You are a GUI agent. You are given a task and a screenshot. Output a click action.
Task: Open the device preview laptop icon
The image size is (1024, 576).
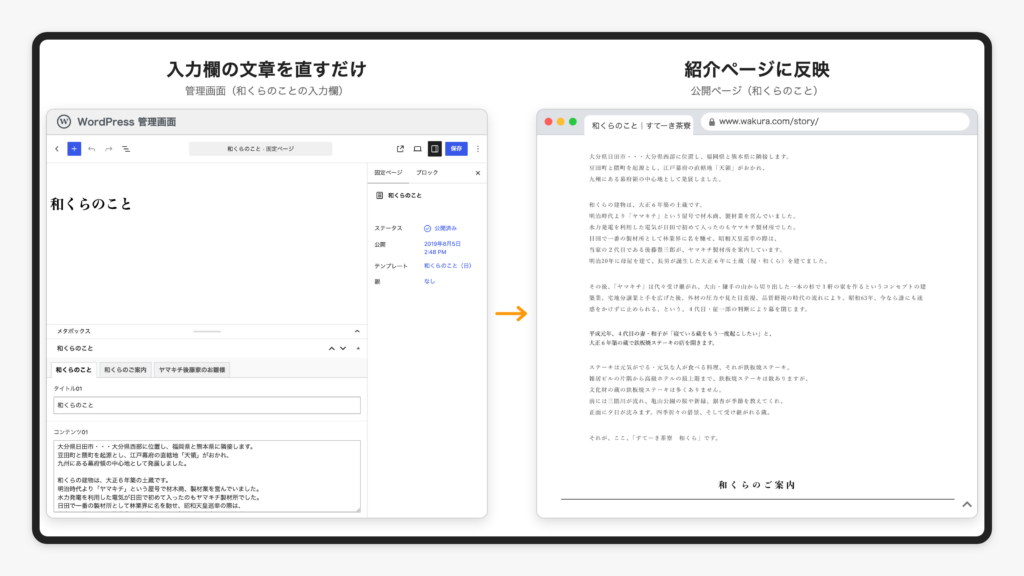pos(417,149)
